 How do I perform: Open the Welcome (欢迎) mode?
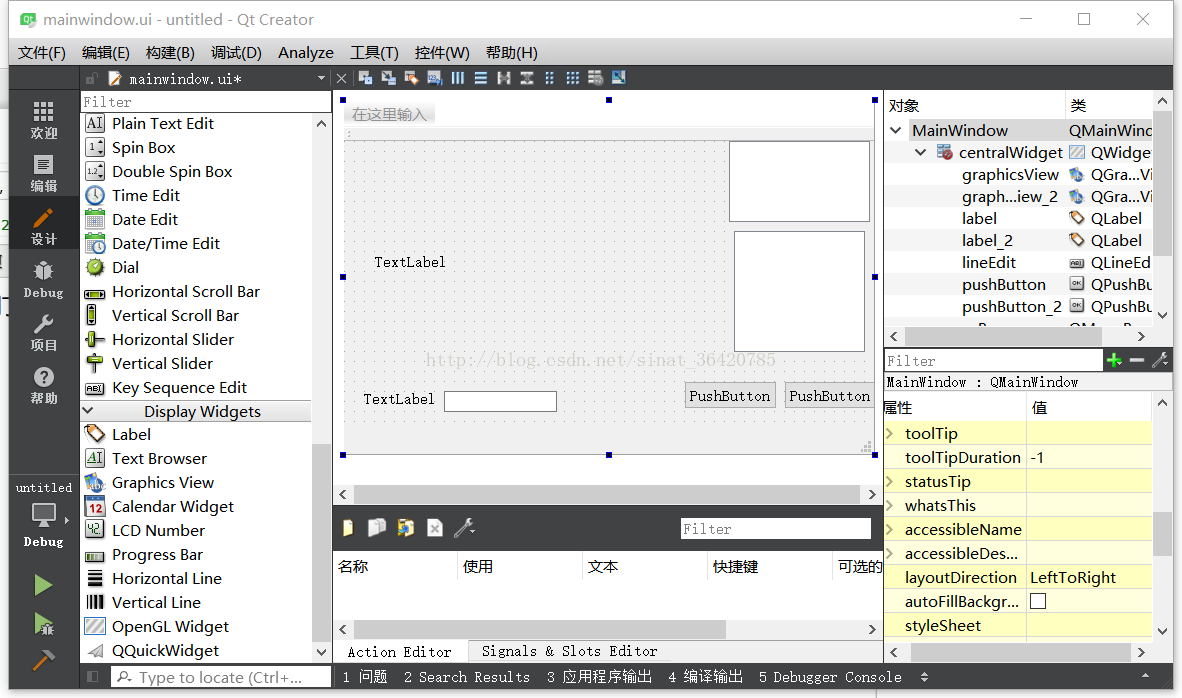[x=44, y=121]
